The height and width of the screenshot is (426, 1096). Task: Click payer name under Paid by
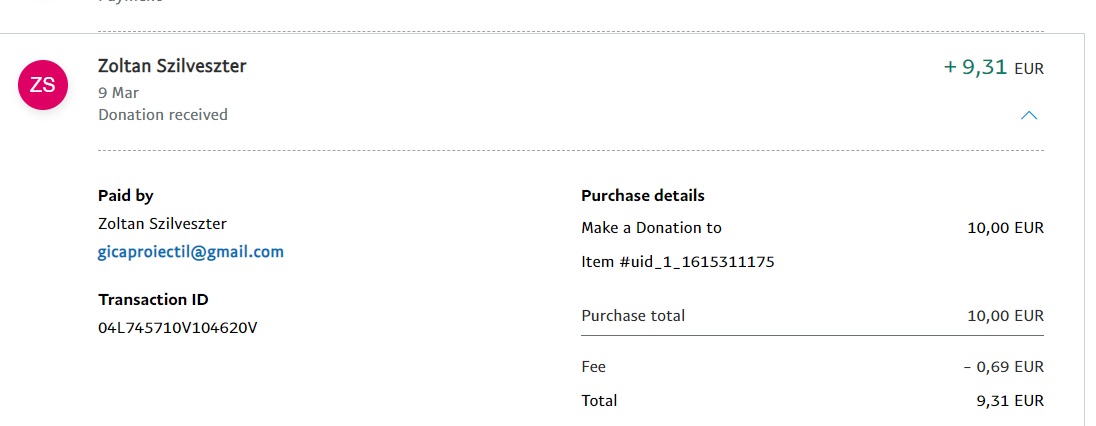coord(163,223)
